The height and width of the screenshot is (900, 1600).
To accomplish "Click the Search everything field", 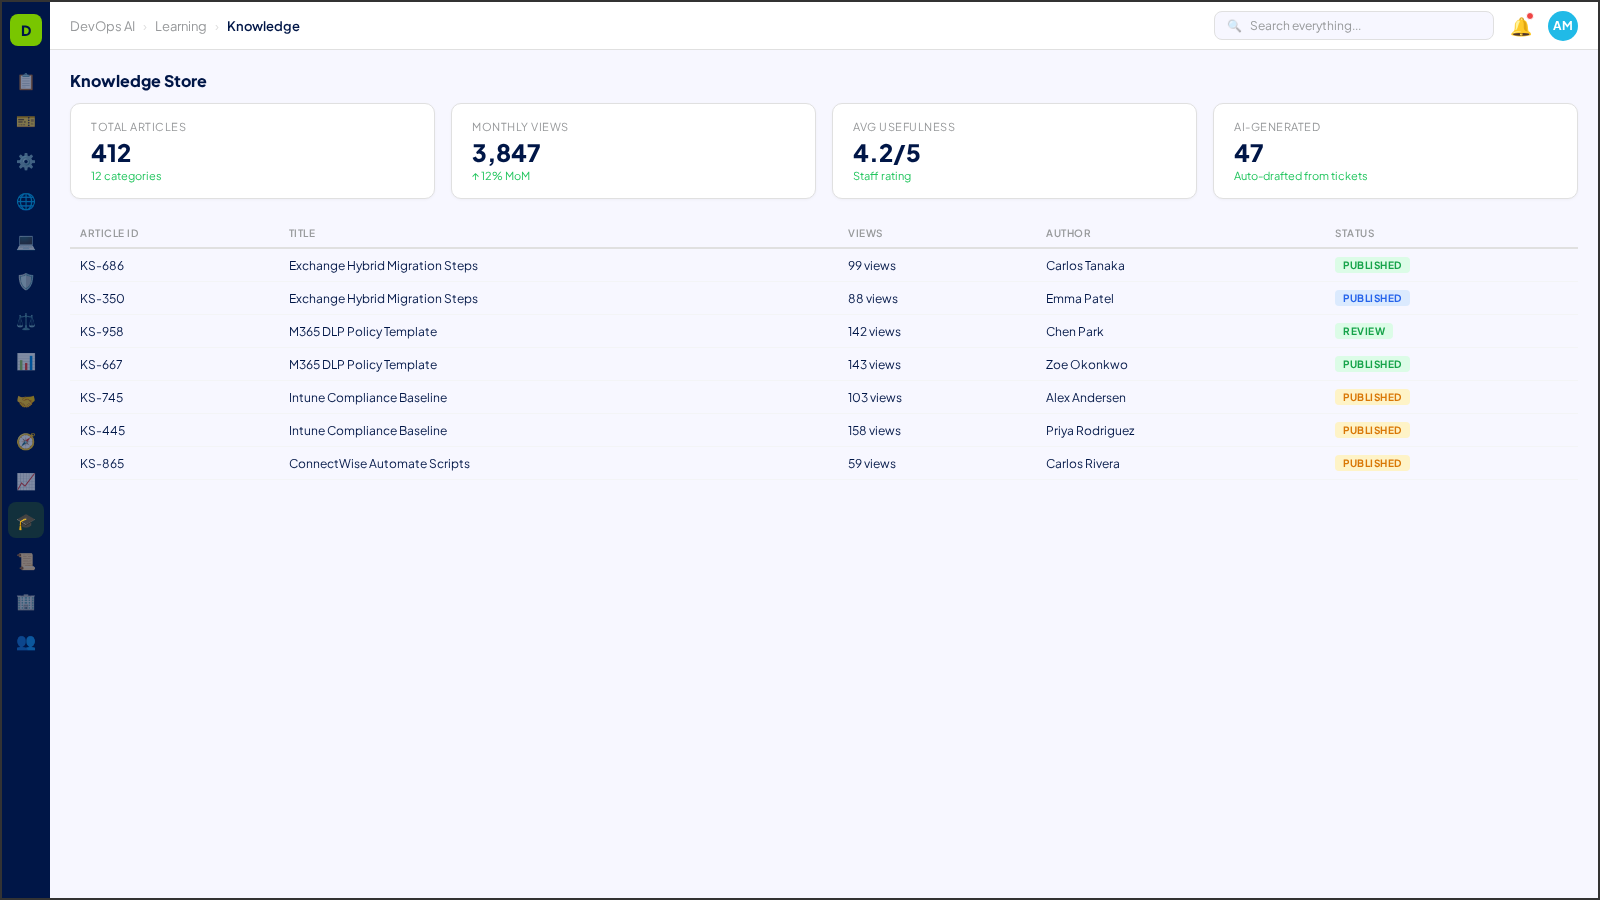I will point(1353,25).
